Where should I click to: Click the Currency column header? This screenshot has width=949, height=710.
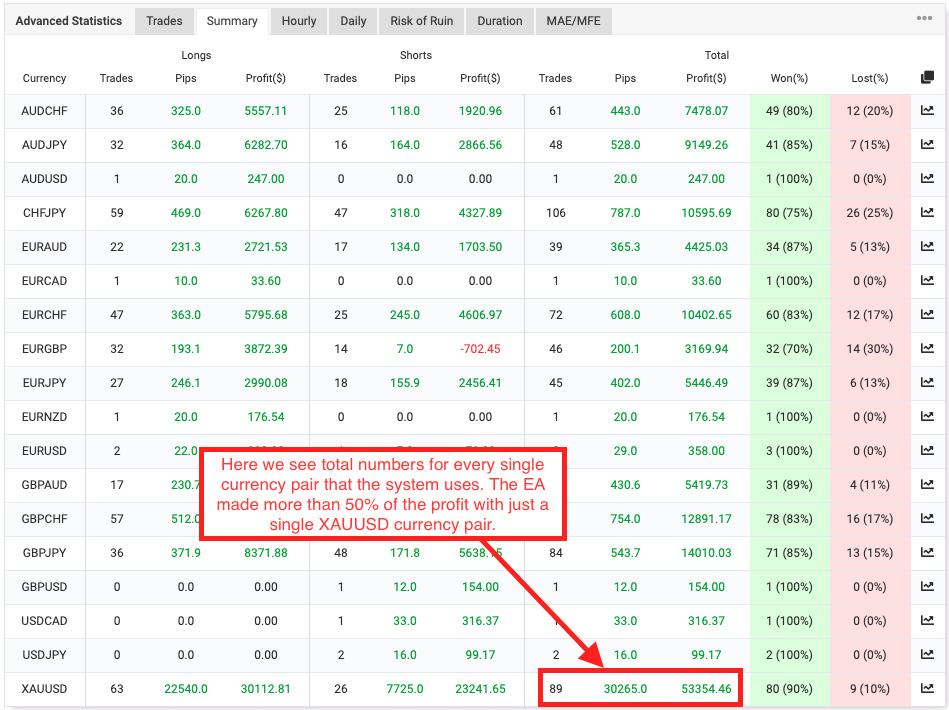tap(44, 78)
